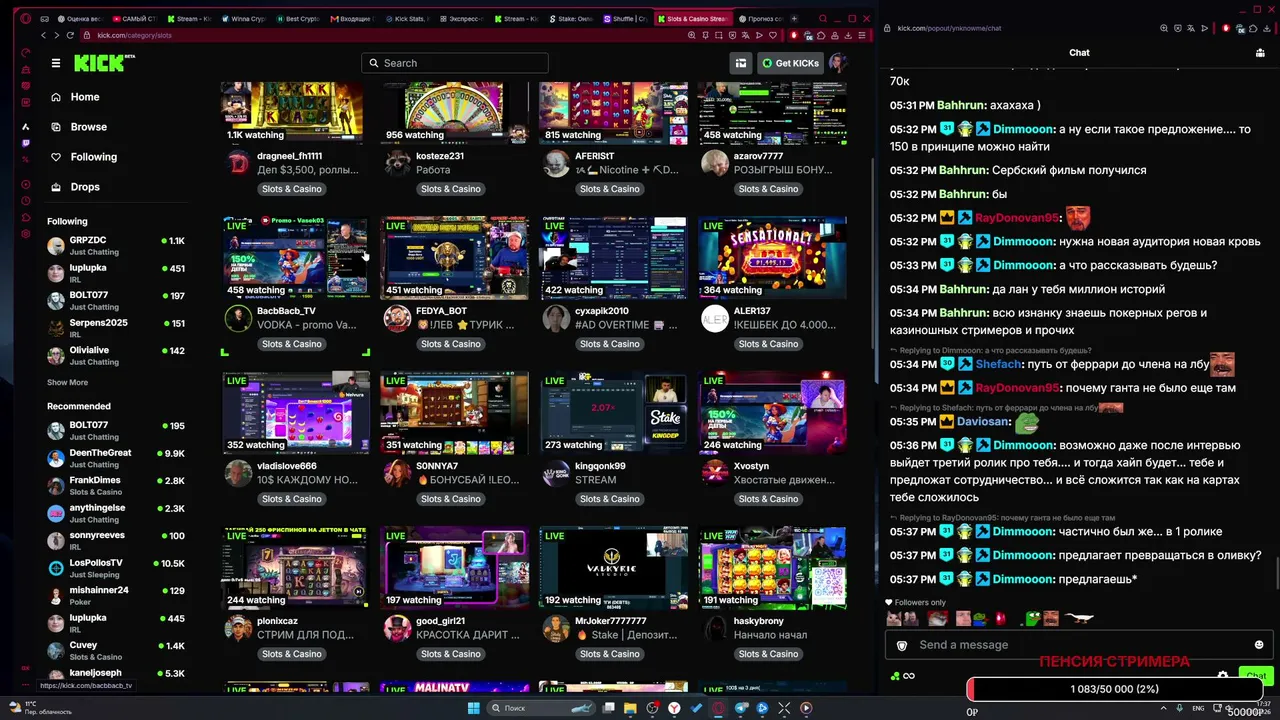Click ENG language indicator in tray

[1200, 708]
